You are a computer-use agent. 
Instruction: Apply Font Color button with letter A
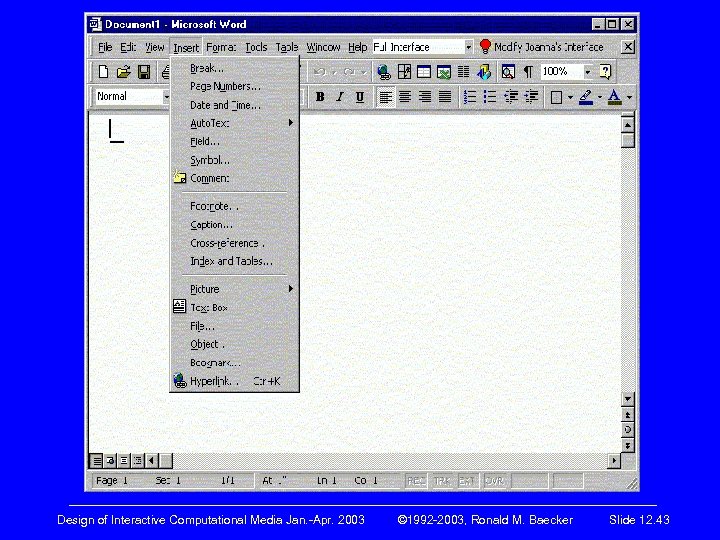(x=614, y=97)
